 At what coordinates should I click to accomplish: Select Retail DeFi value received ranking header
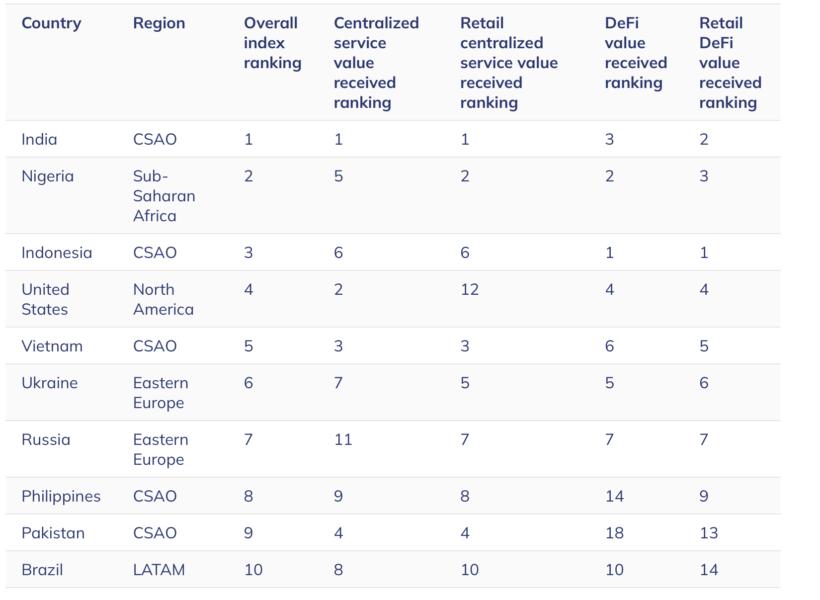[730, 62]
